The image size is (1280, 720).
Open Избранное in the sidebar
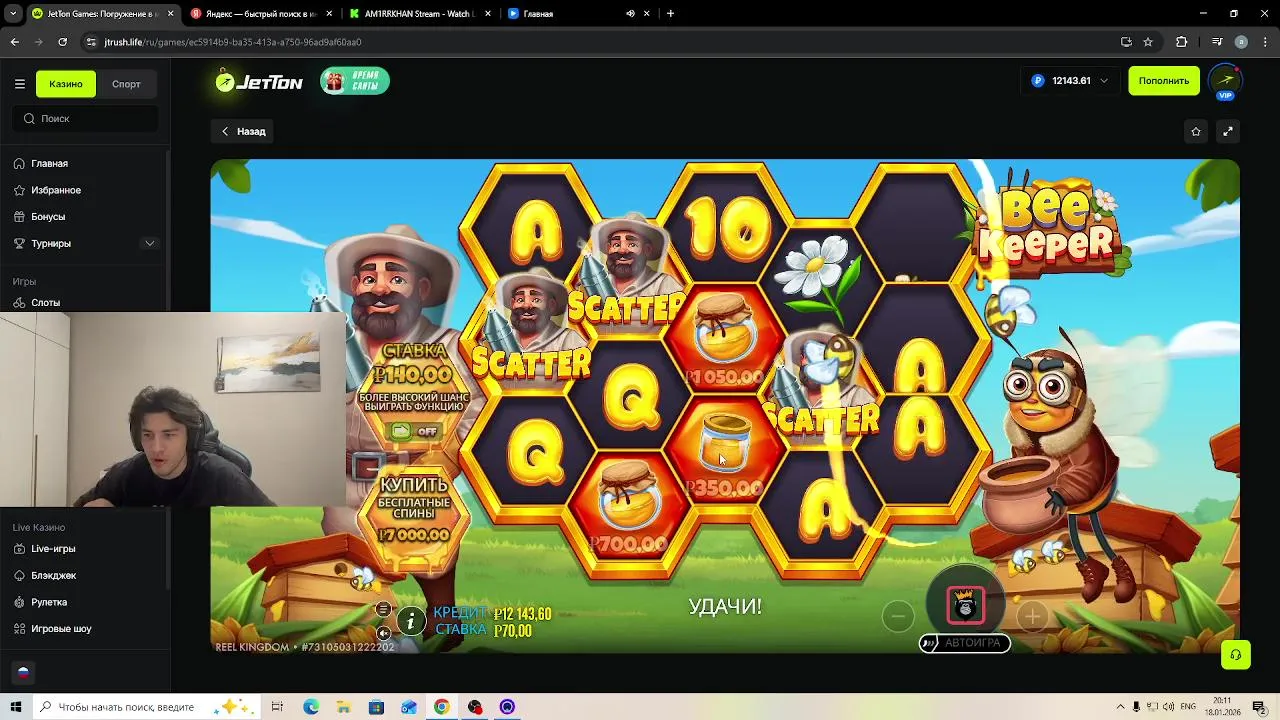coord(55,190)
